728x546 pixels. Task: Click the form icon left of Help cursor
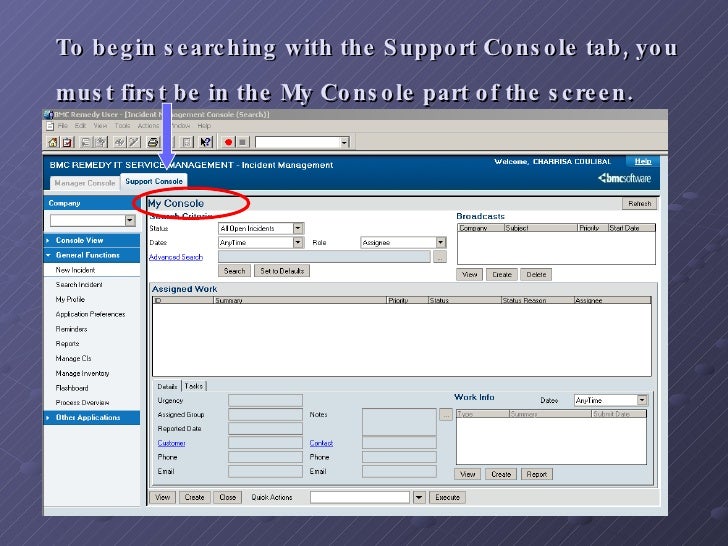187,142
